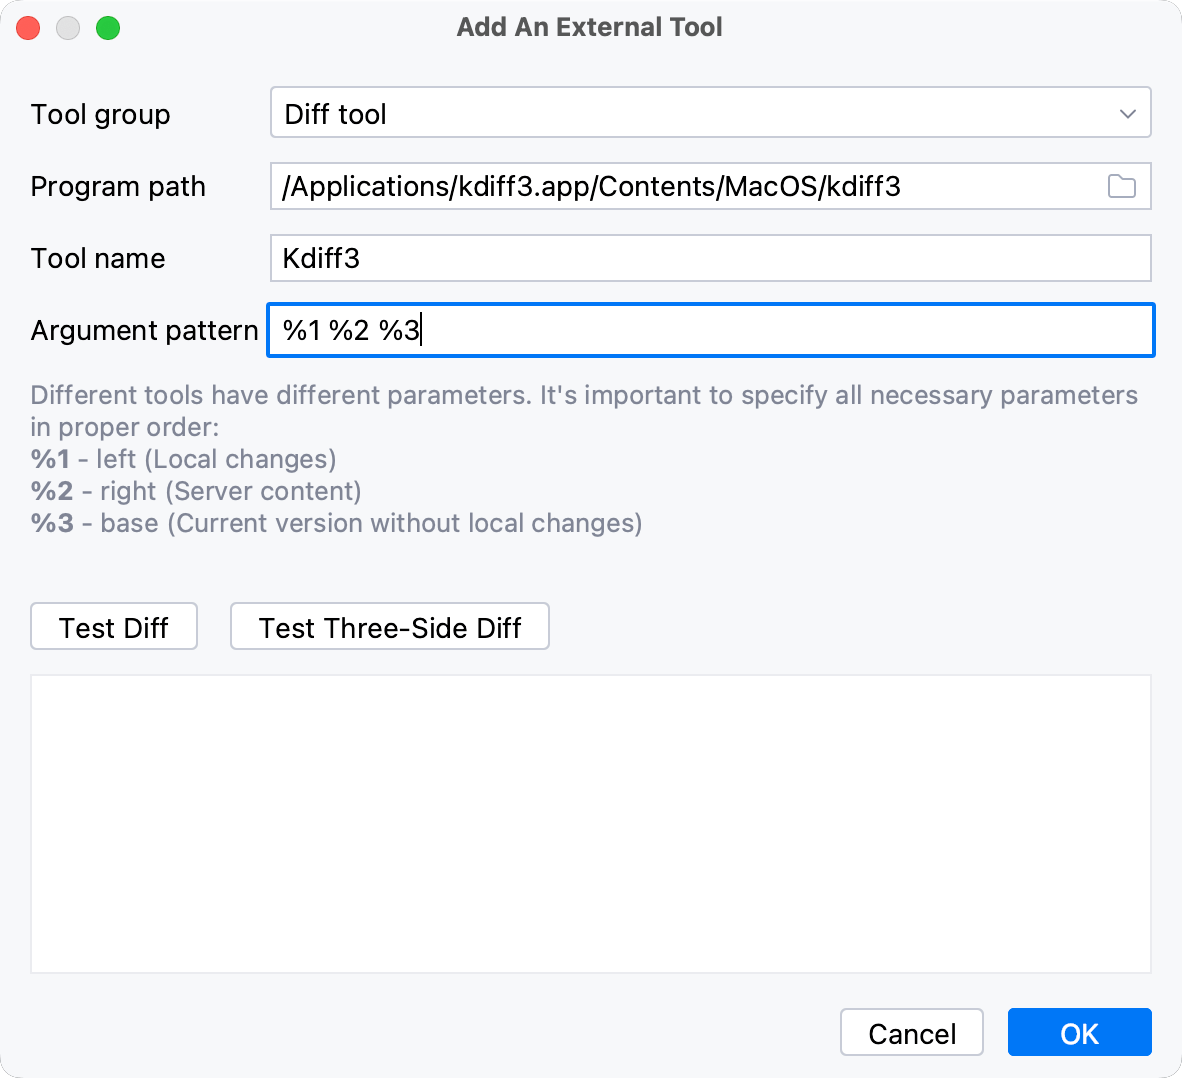Click the Add An External Tool title
The height and width of the screenshot is (1078, 1182).
[x=589, y=27]
